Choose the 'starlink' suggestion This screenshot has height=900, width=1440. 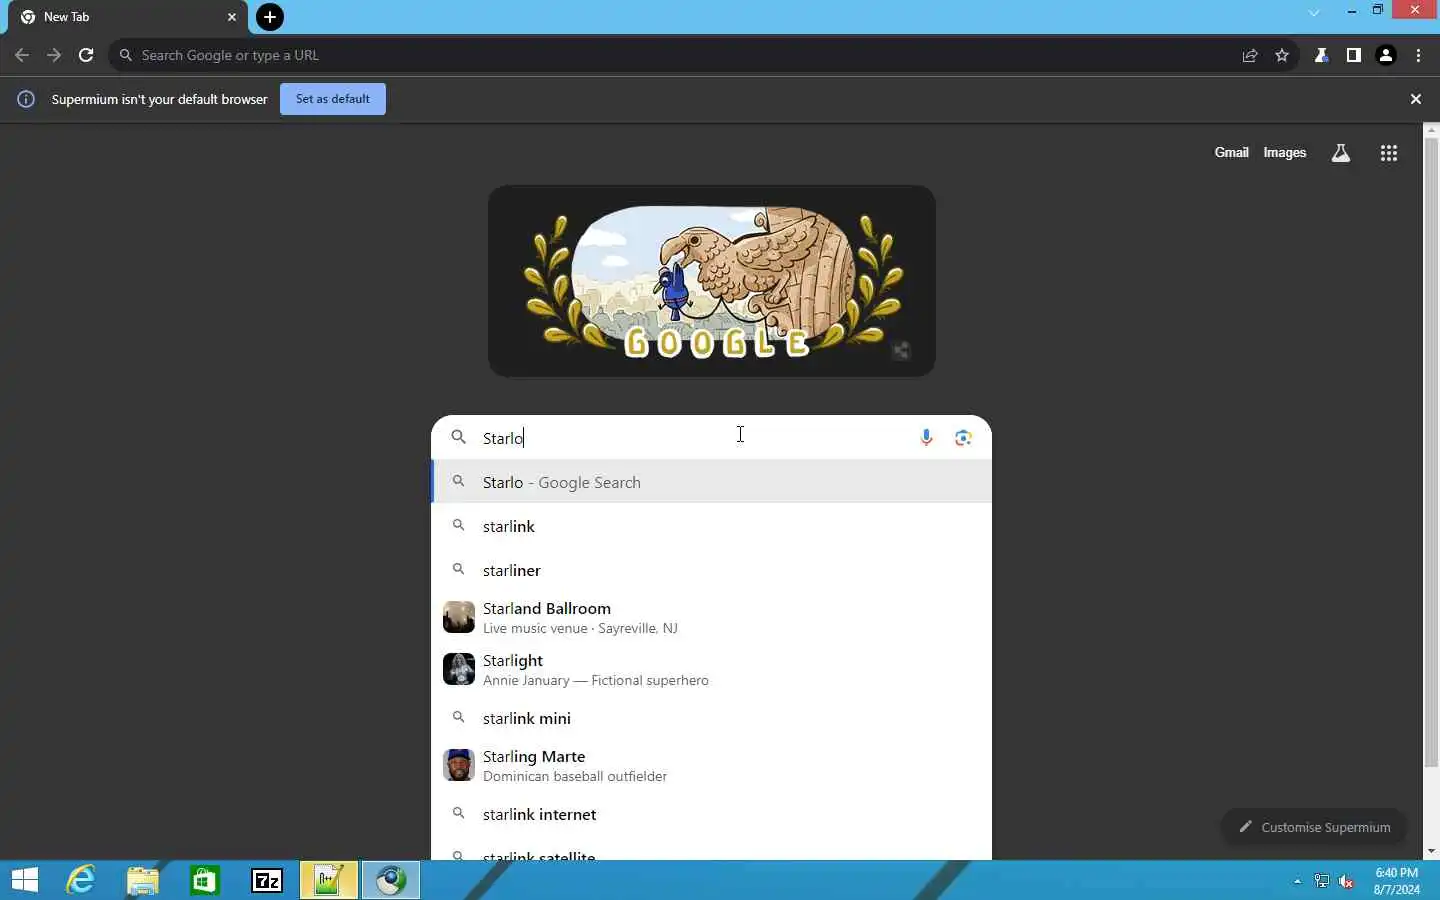pos(711,526)
